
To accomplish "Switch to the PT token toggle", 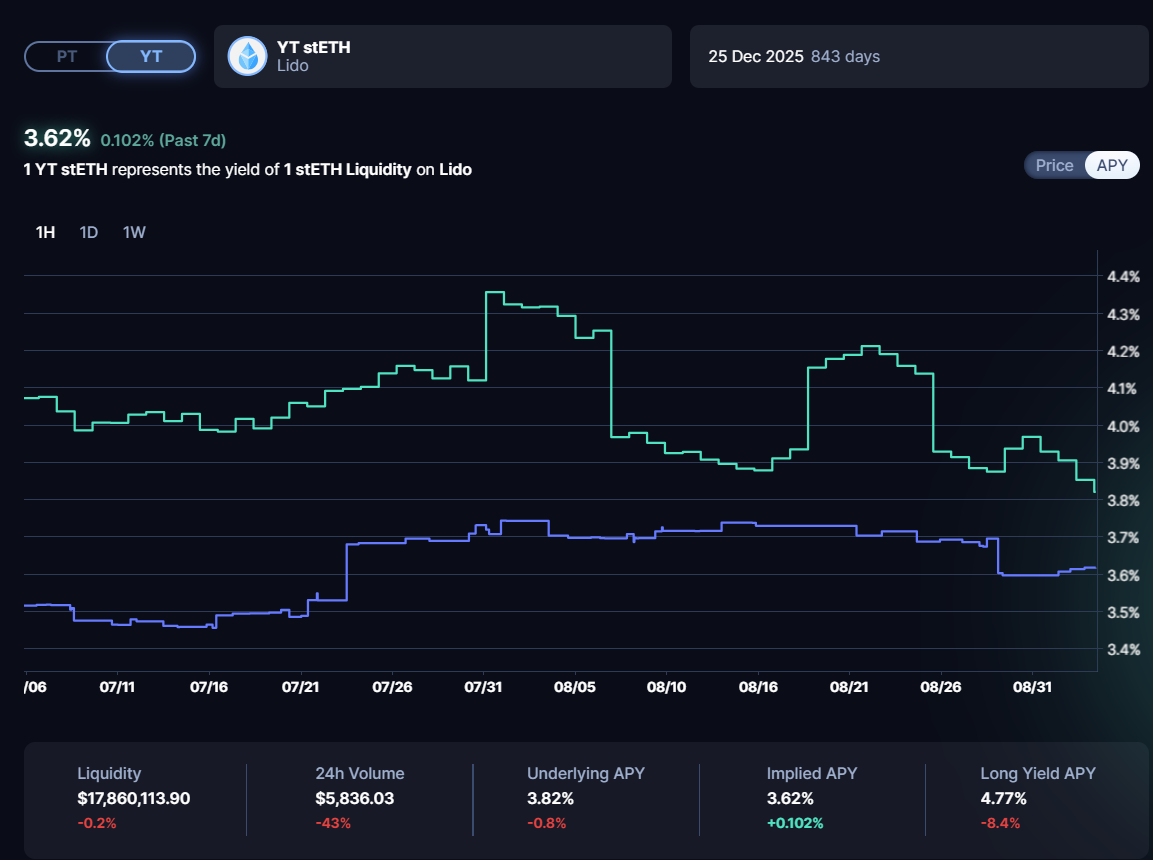I will pos(67,56).
